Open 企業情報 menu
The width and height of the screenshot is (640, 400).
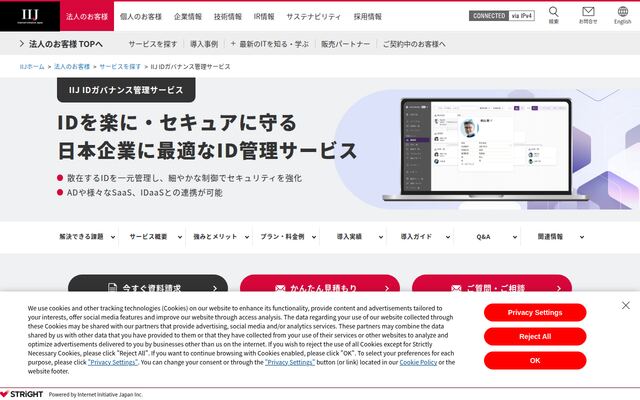coord(188,17)
